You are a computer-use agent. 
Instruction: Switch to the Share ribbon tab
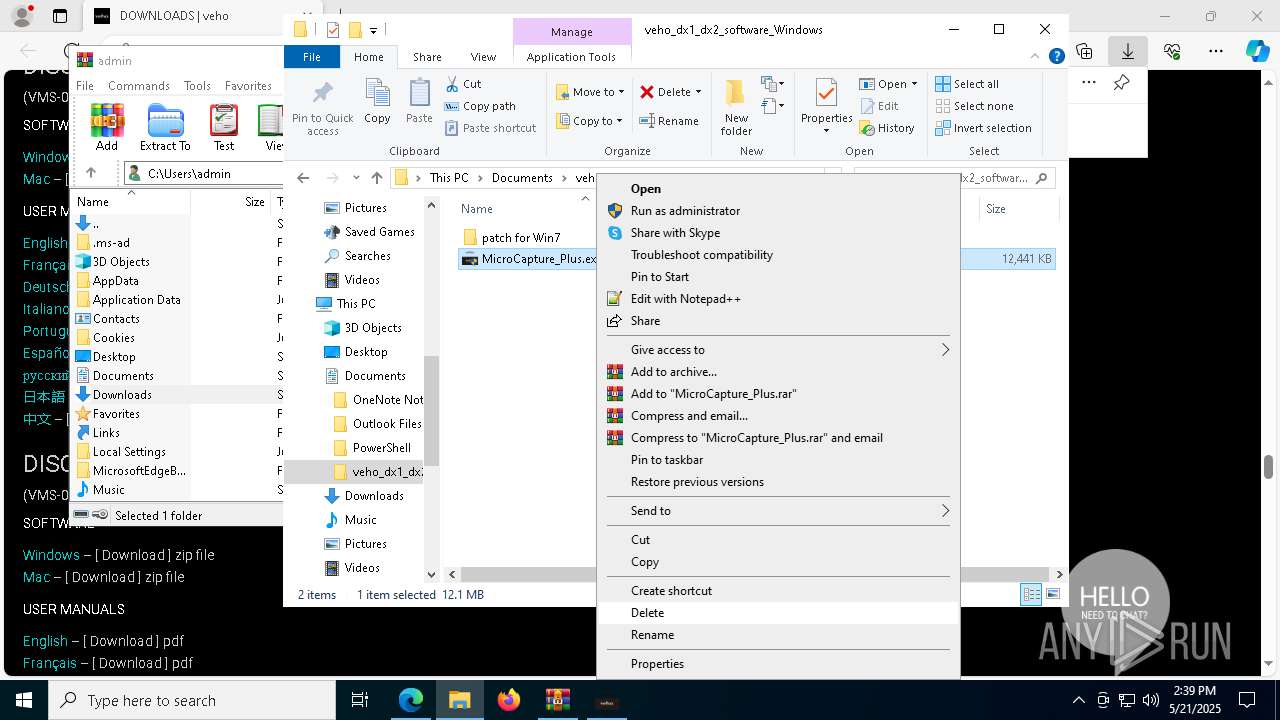427,57
